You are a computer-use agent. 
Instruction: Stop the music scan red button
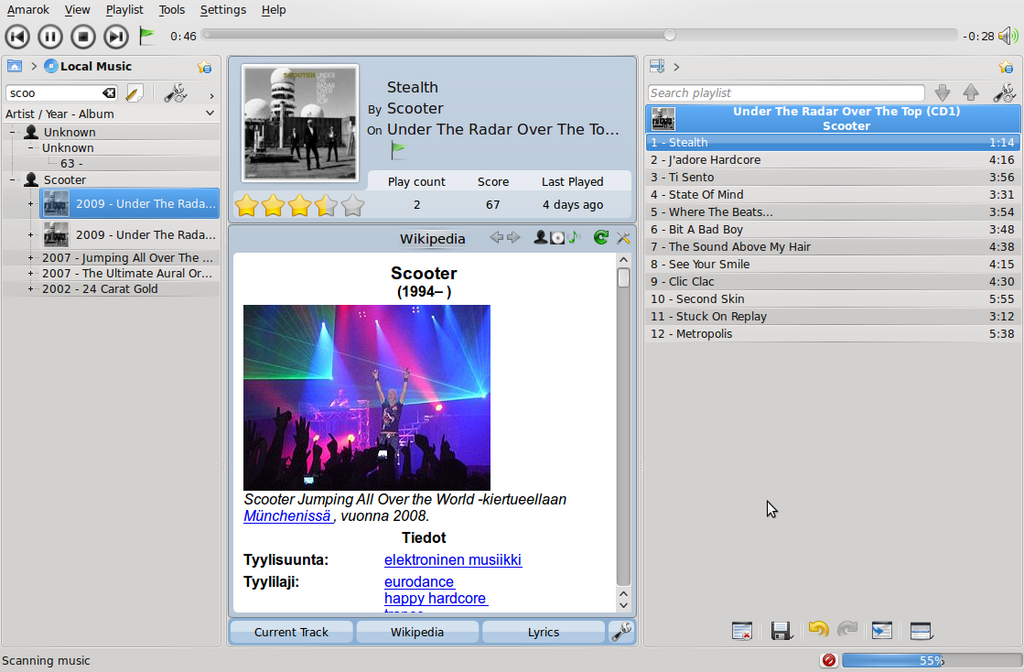tap(828, 660)
